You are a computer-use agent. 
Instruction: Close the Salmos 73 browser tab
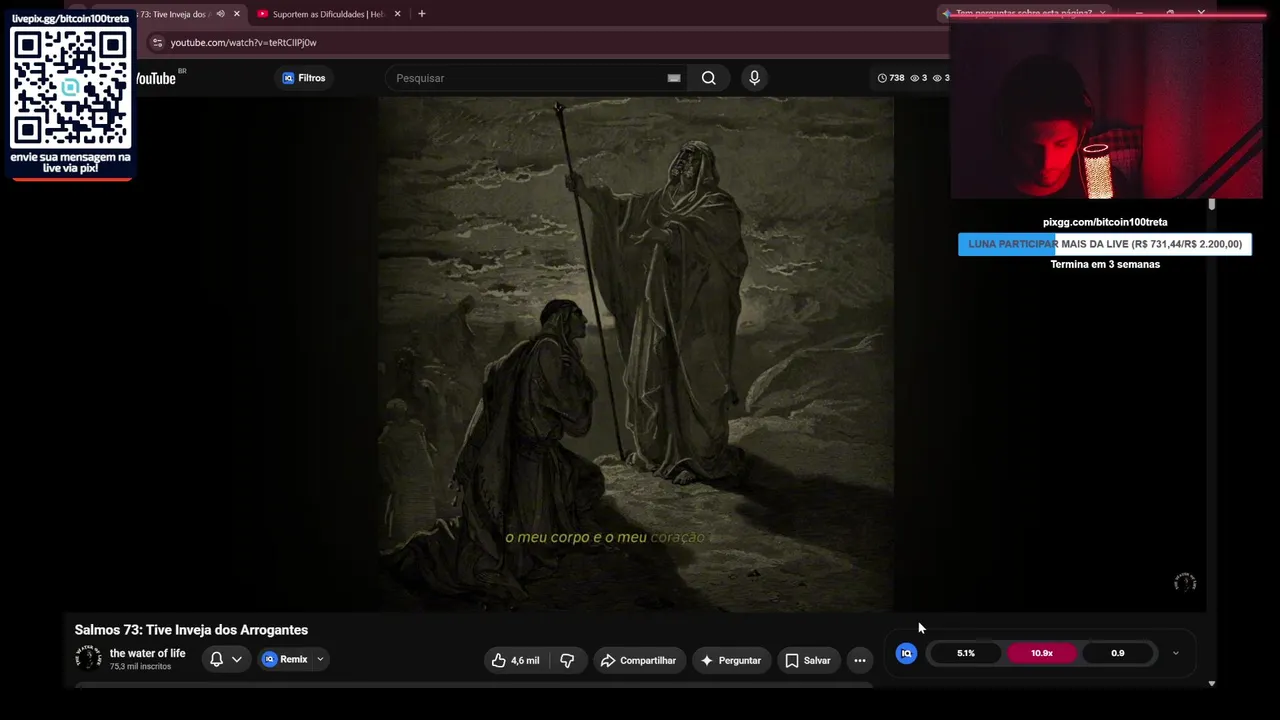(x=237, y=14)
